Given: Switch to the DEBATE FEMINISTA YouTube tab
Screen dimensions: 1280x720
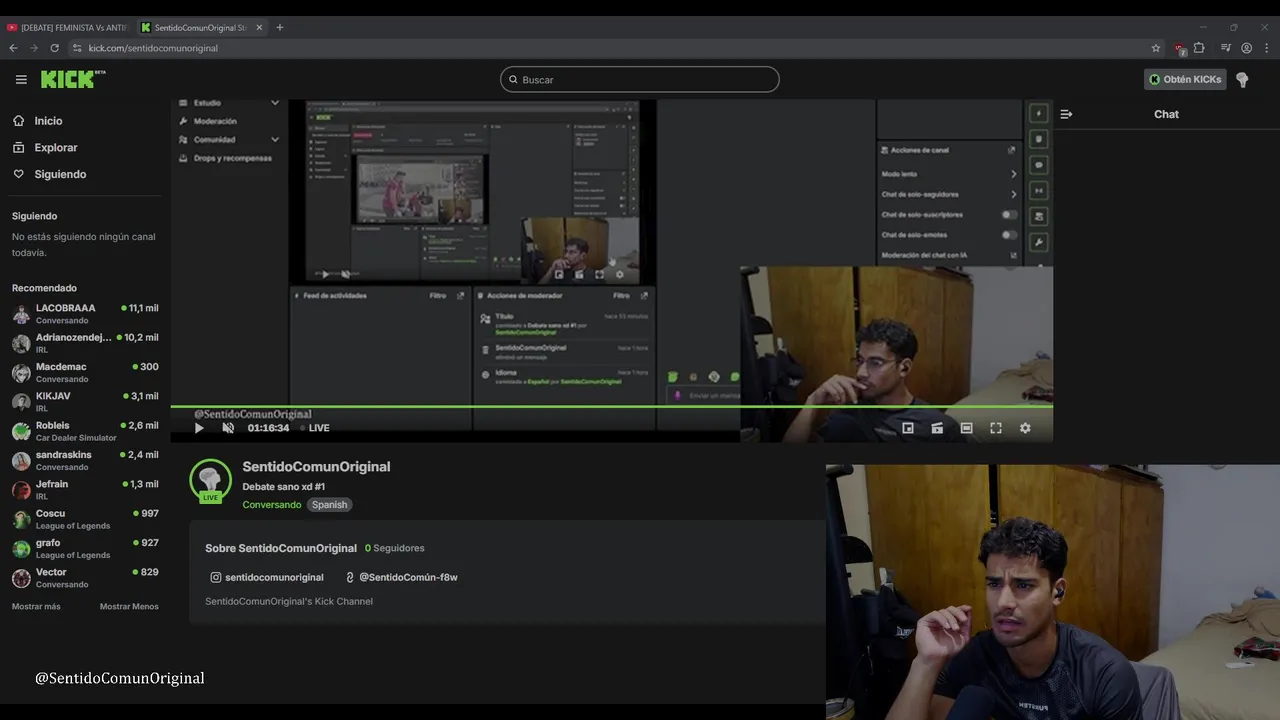Looking at the screenshot, I should (x=66, y=28).
